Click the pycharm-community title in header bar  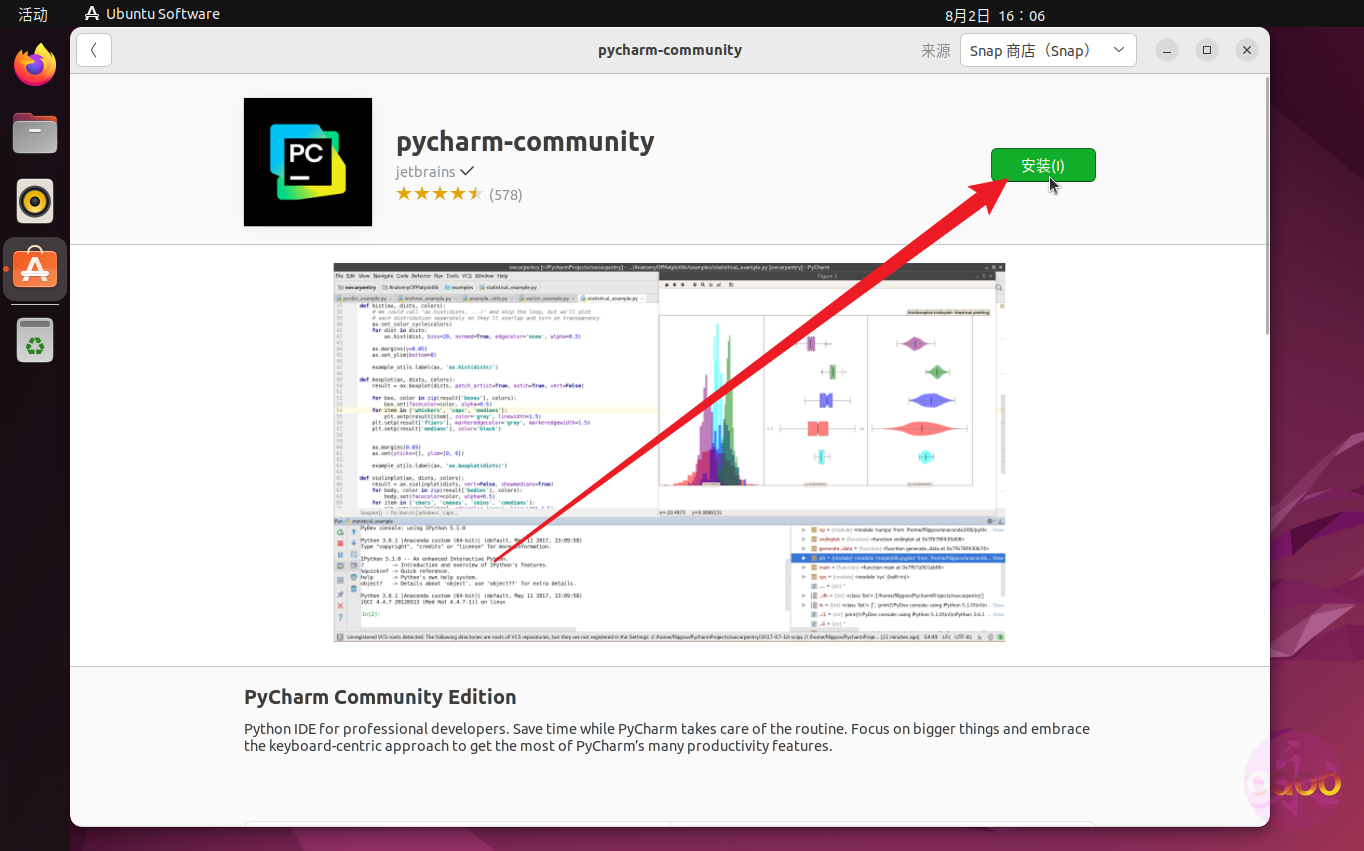670,50
